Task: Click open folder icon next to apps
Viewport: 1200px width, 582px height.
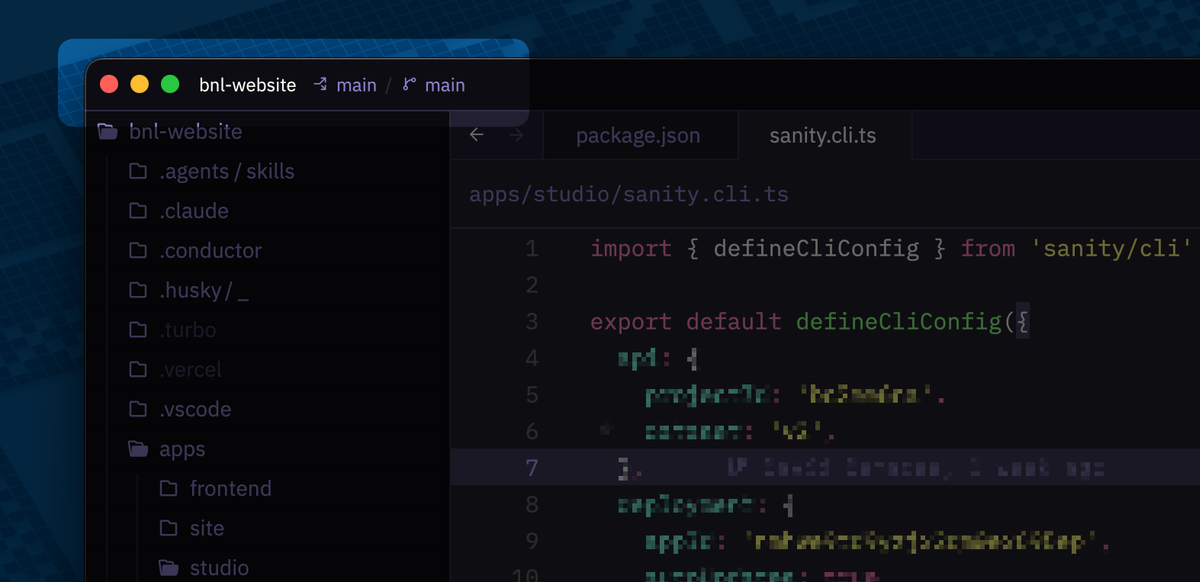Action: 138,450
